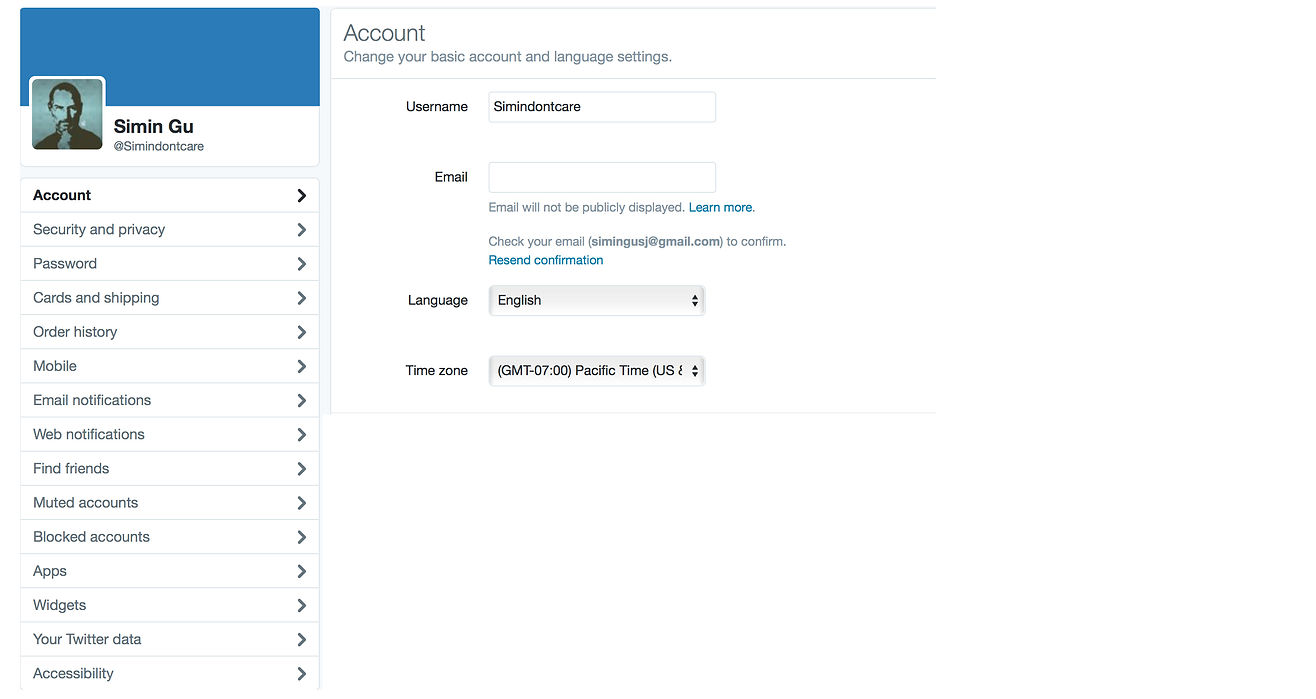Go to Find friends
This screenshot has height=699, width=1316.
170,468
